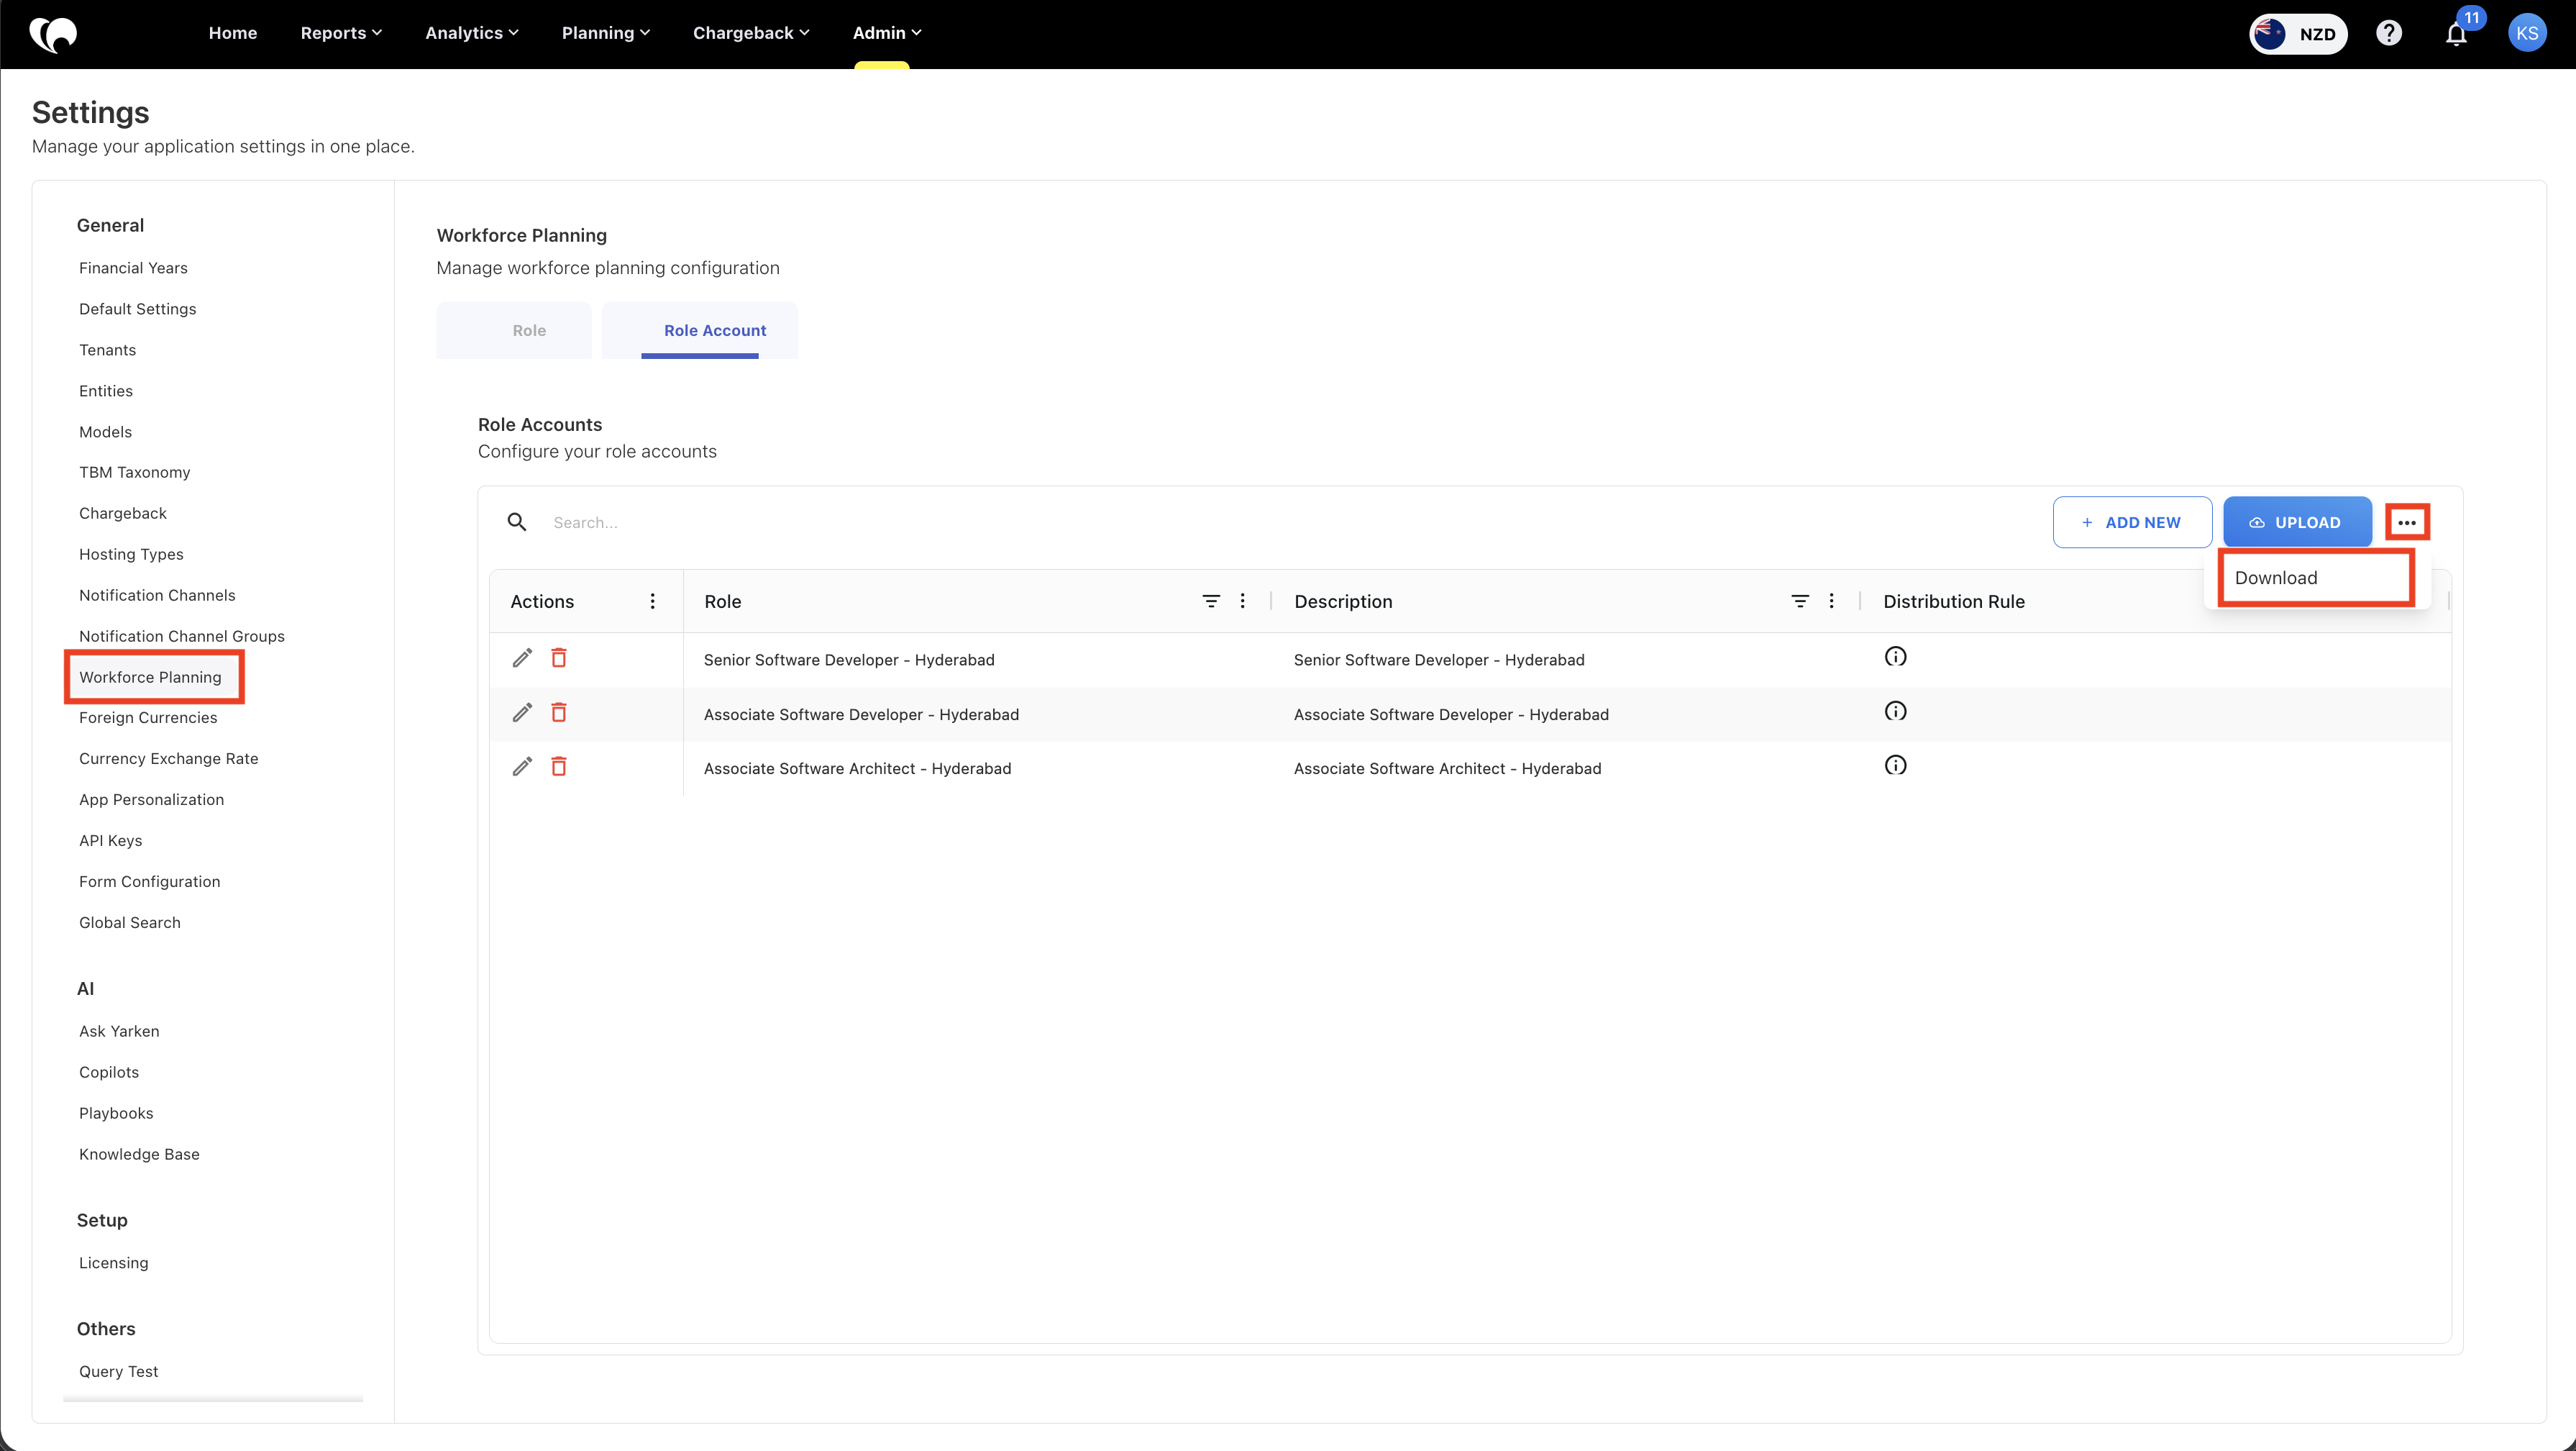
Task: Open the KS user avatar menu
Action: pyautogui.click(x=2527, y=33)
